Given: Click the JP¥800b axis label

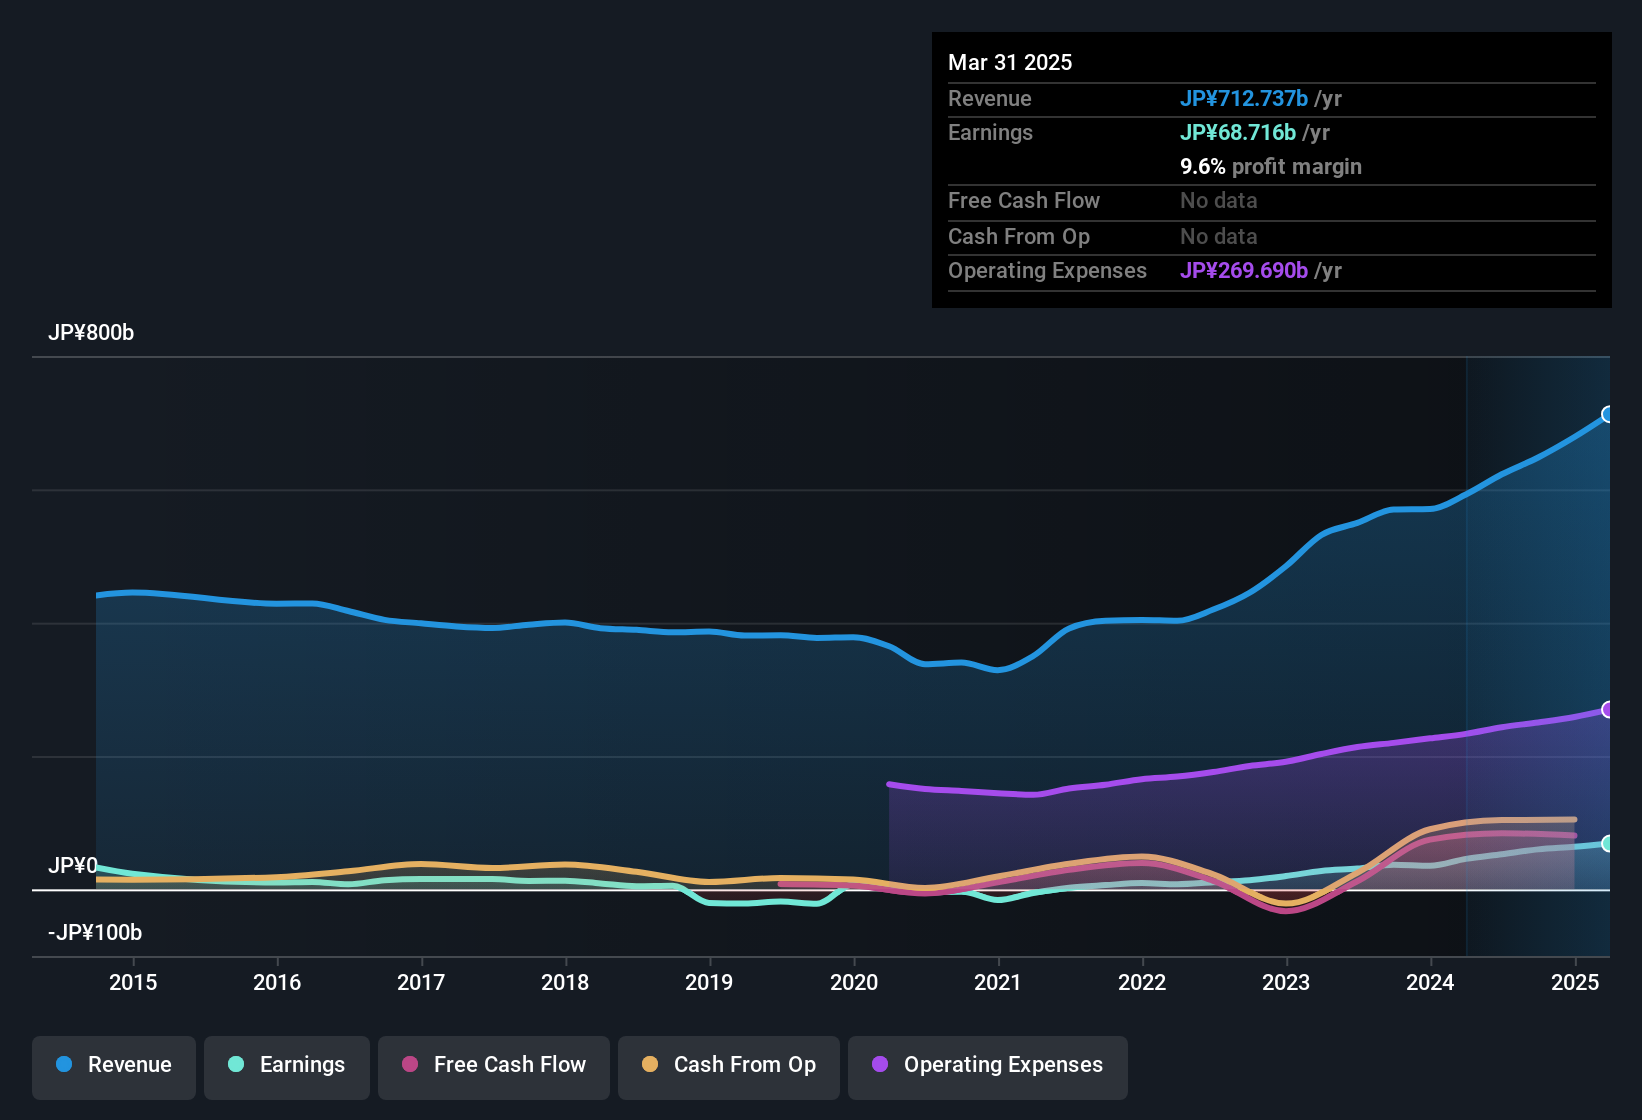Looking at the screenshot, I should tap(91, 333).
